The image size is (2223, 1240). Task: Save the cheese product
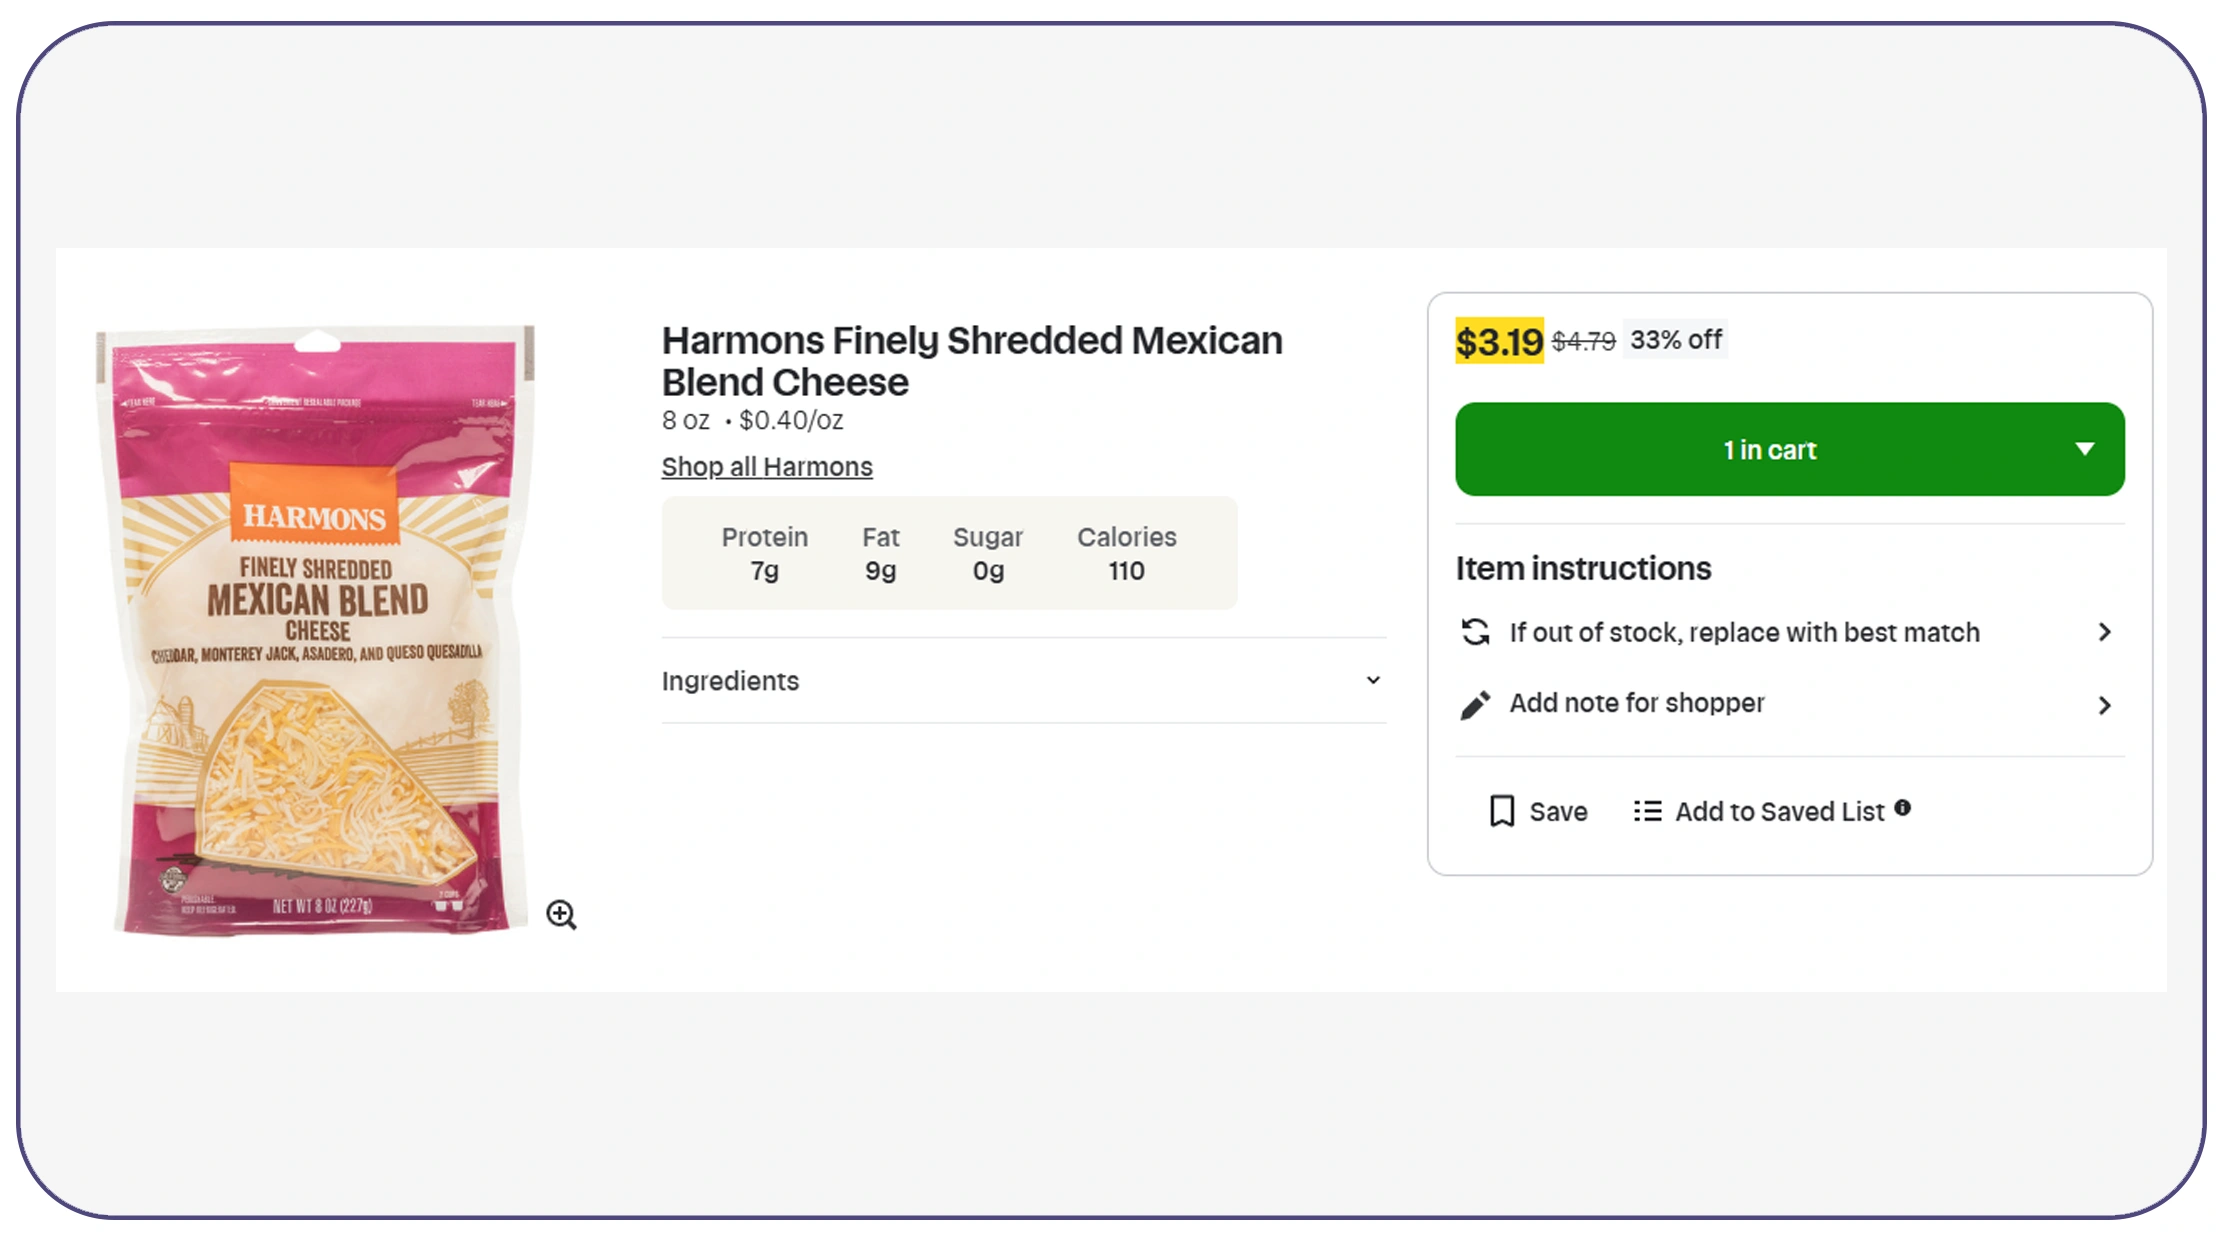pyautogui.click(x=1558, y=811)
